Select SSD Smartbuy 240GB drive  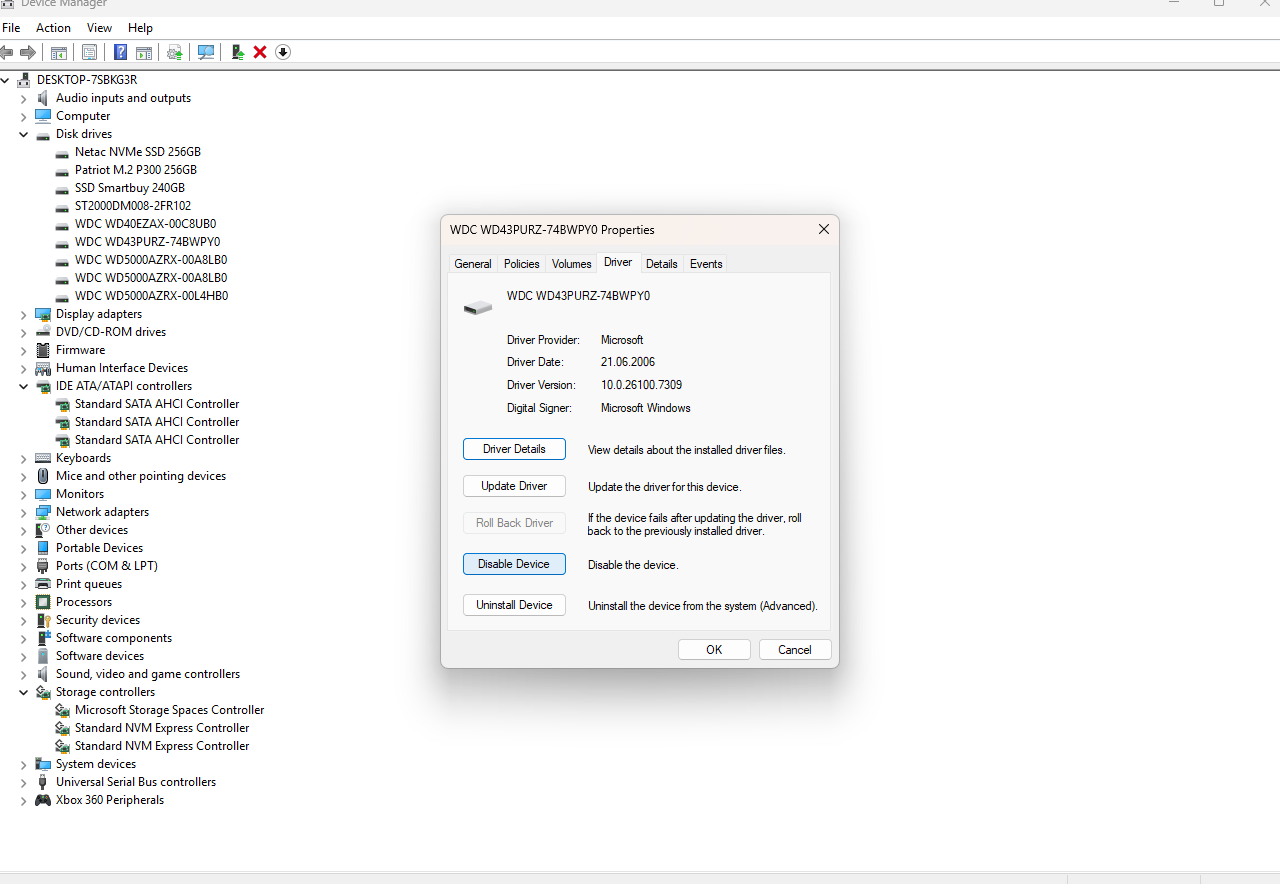(x=130, y=188)
